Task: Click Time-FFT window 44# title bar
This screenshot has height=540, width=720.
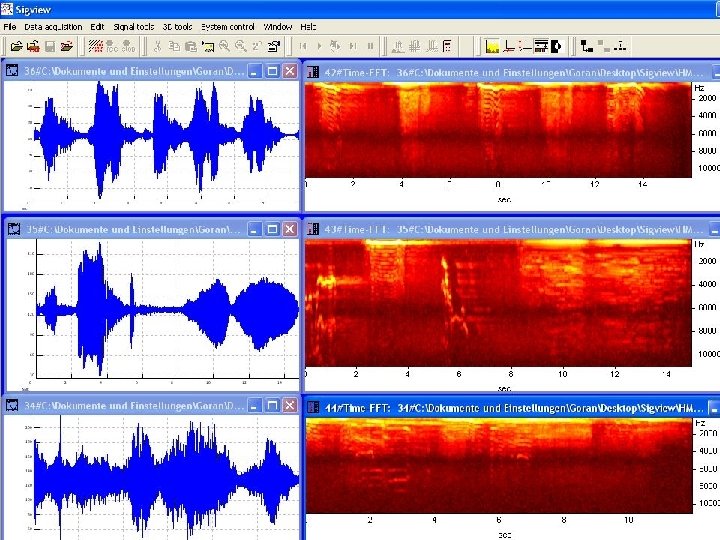Action: (513, 407)
